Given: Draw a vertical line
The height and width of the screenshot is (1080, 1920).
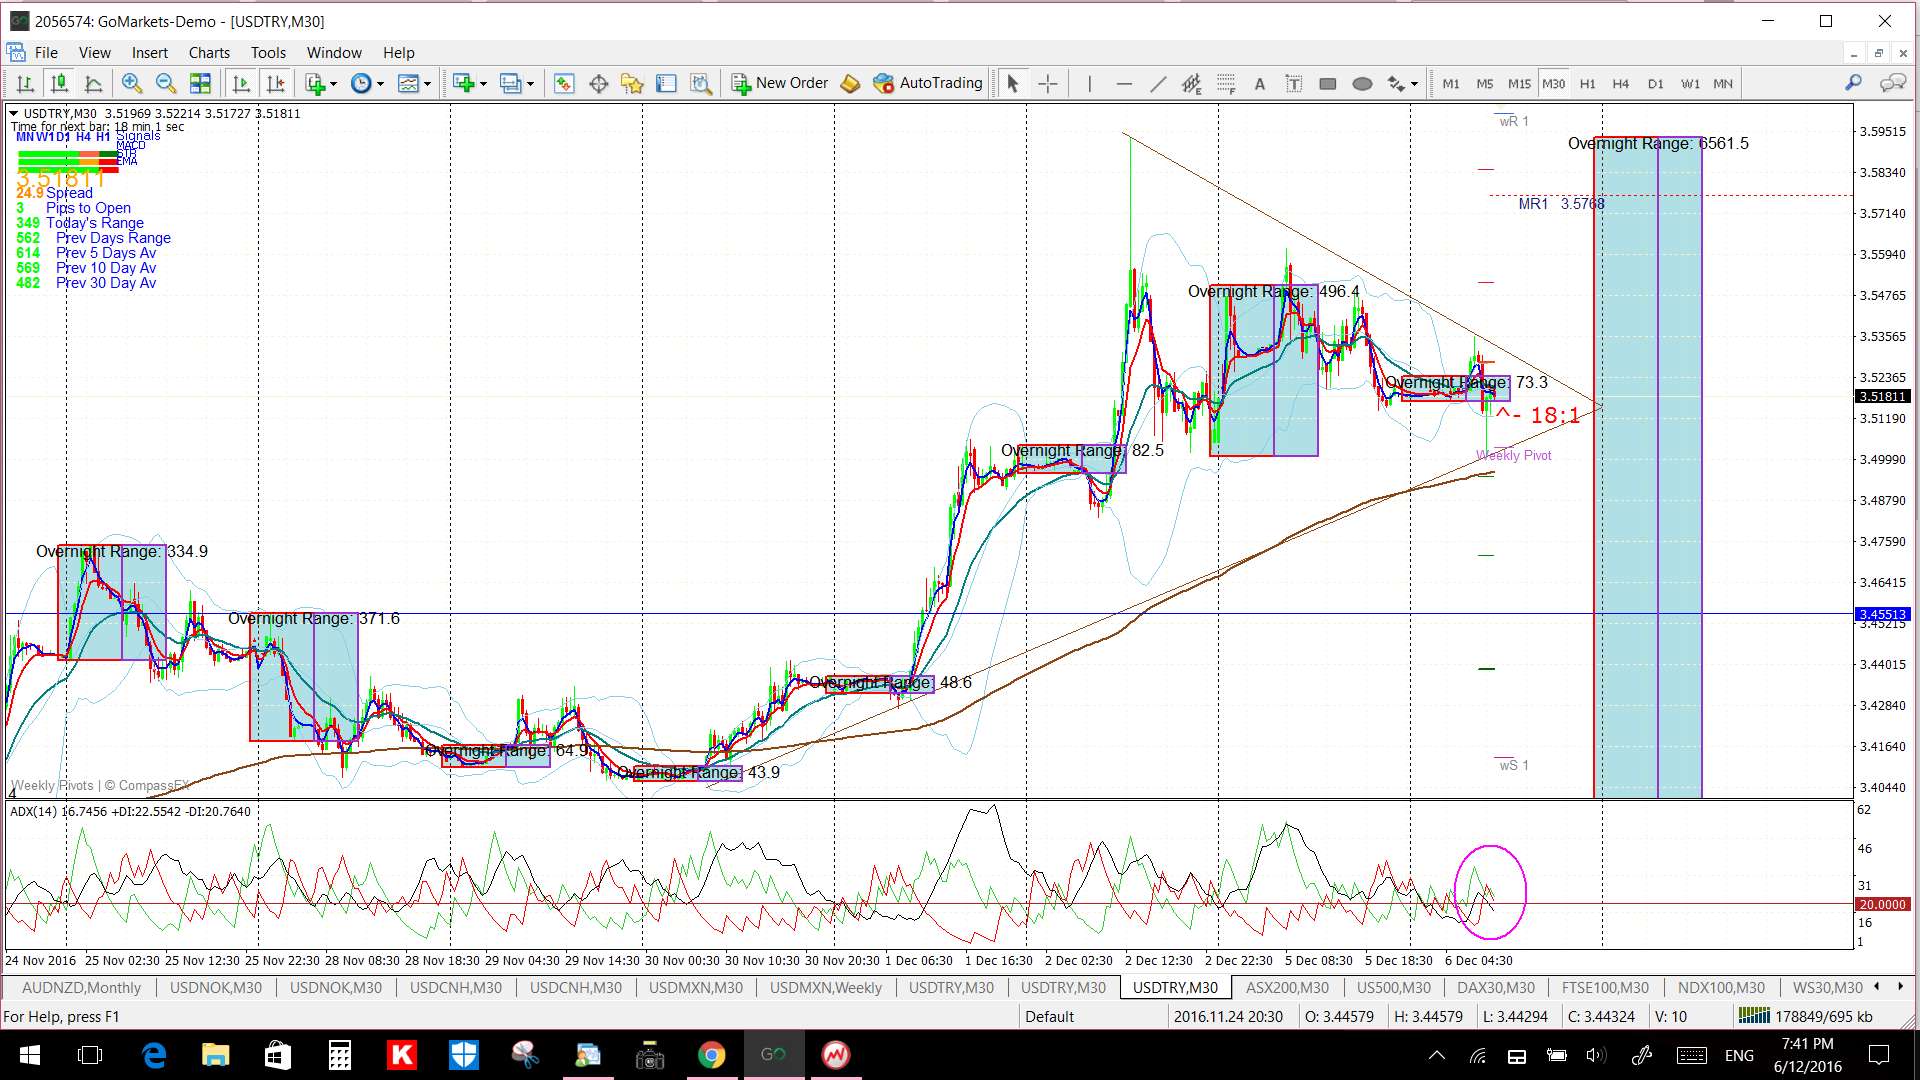Looking at the screenshot, I should tap(1089, 84).
